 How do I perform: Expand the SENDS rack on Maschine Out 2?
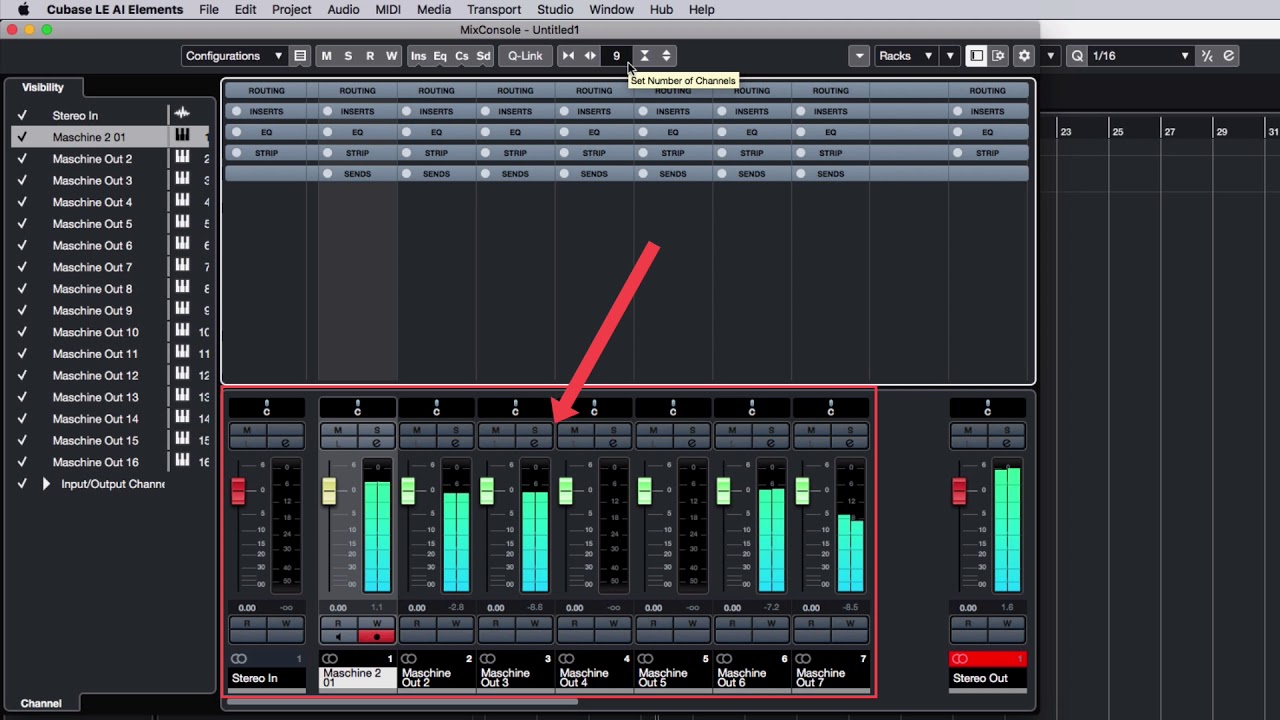436,174
